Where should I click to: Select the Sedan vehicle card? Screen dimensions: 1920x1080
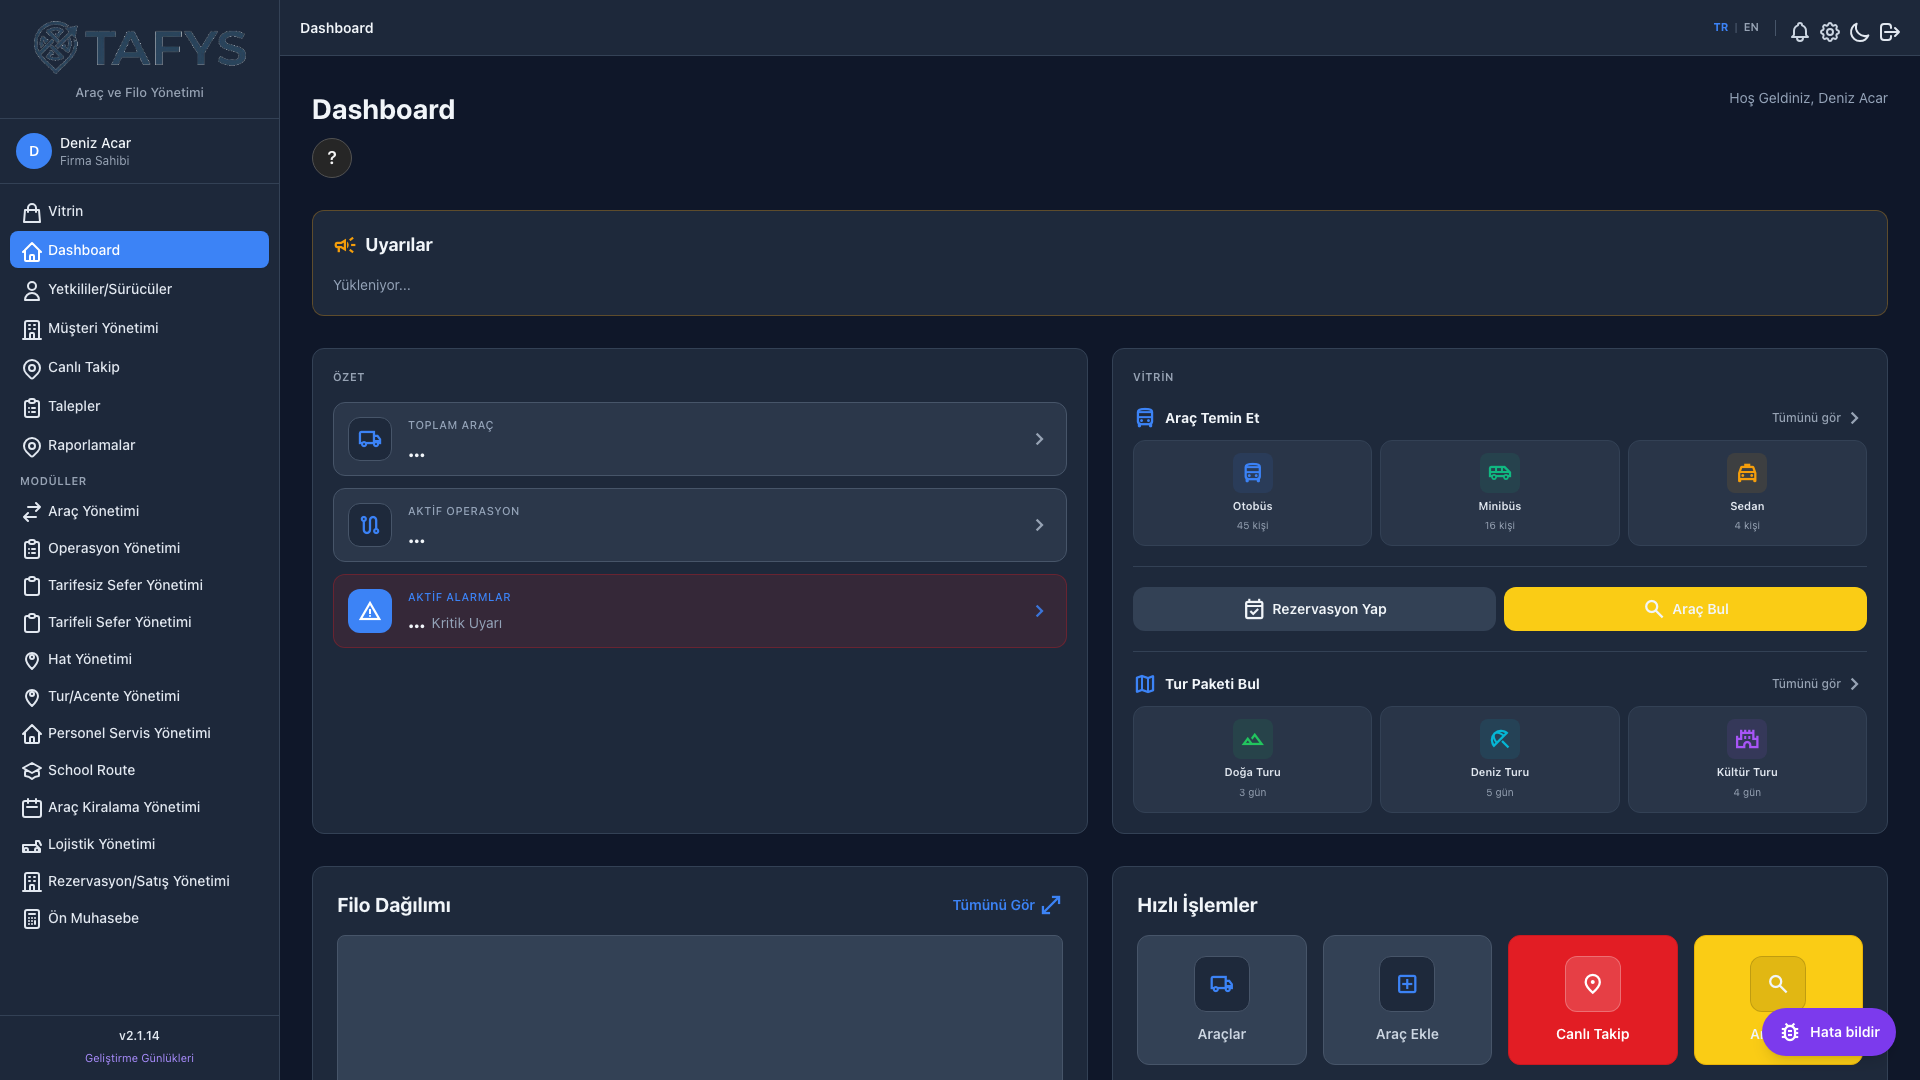click(x=1747, y=493)
